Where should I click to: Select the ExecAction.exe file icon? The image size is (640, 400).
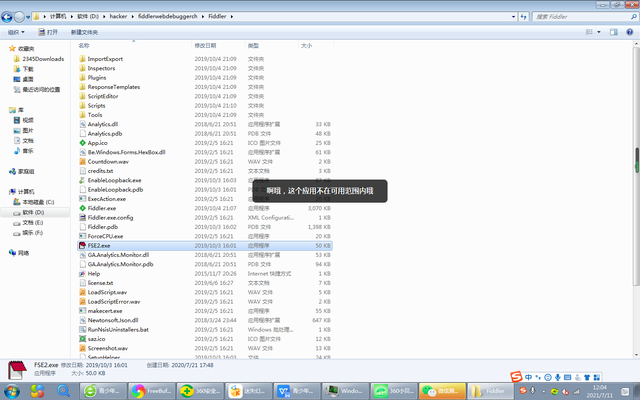[82, 199]
